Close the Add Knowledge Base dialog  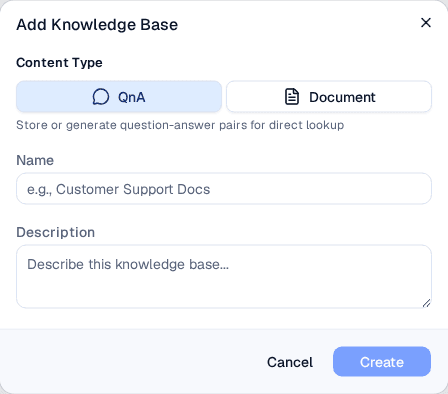click(x=426, y=23)
